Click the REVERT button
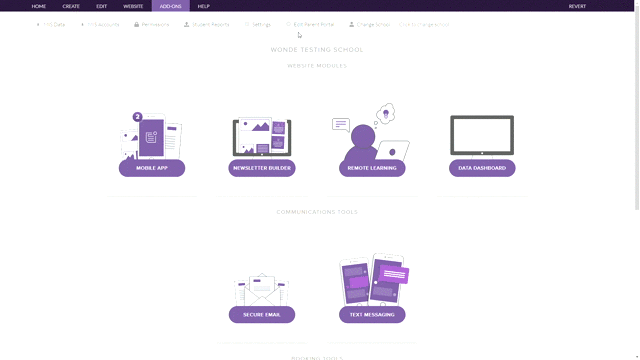 [x=577, y=6]
